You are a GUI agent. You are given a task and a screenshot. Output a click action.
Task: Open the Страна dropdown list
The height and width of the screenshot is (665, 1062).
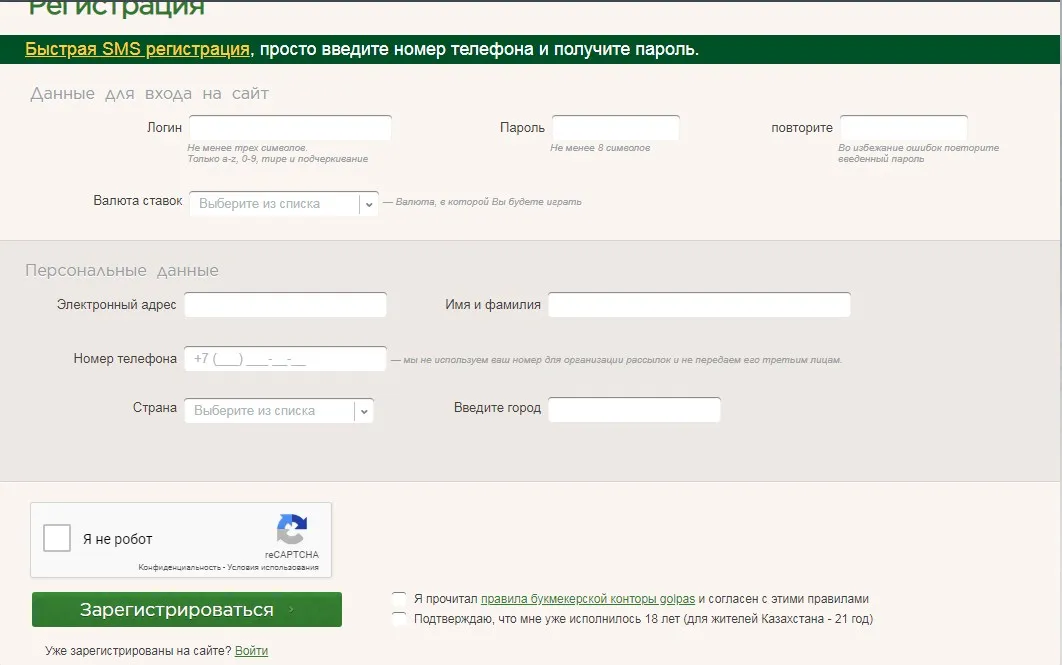(279, 410)
